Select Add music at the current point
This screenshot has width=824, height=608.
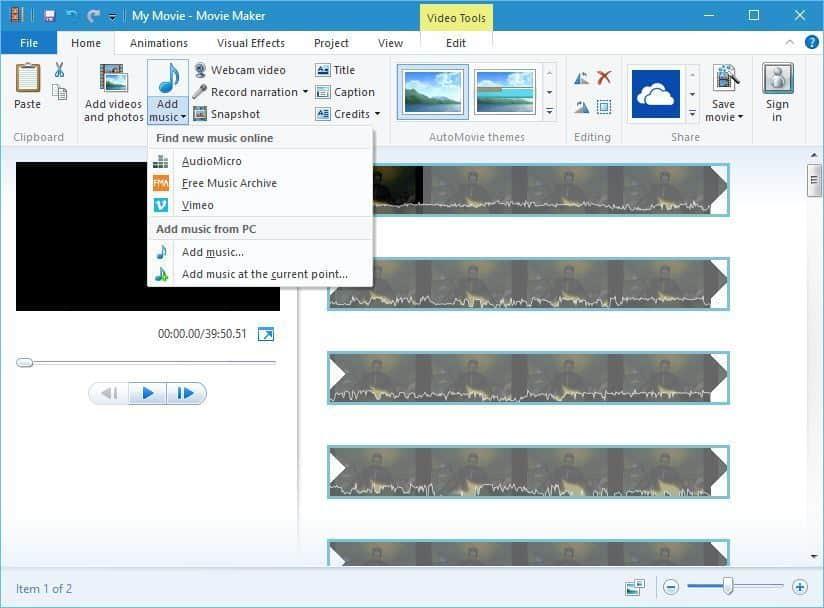click(261, 274)
